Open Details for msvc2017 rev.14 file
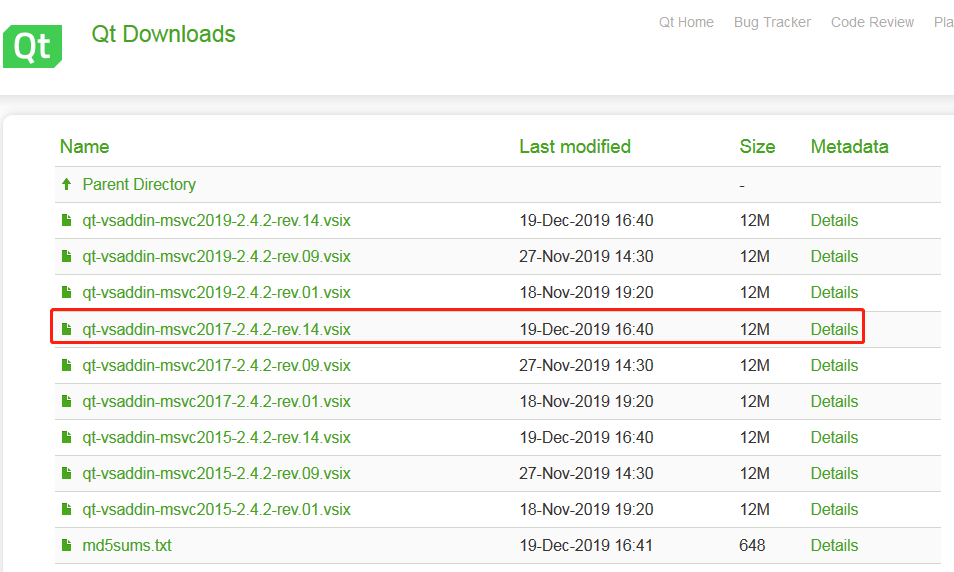Screen dimensions: 954x572 [834, 329]
